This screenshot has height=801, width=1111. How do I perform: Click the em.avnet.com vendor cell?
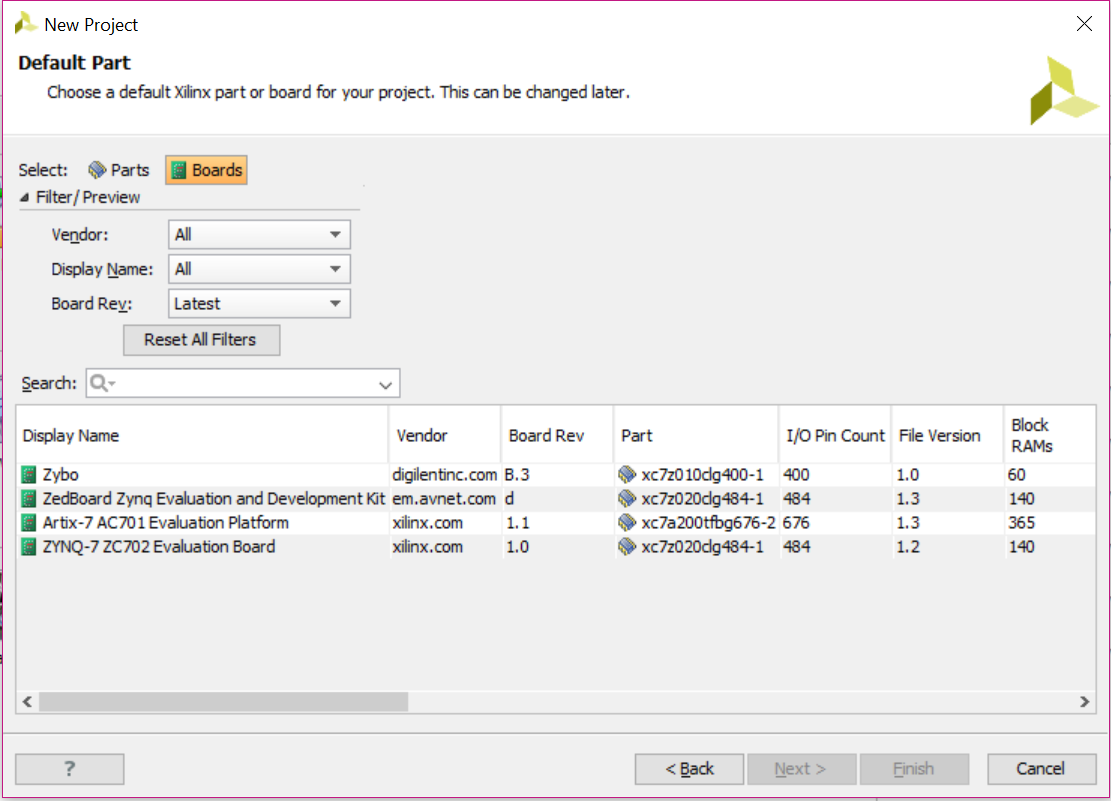444,498
